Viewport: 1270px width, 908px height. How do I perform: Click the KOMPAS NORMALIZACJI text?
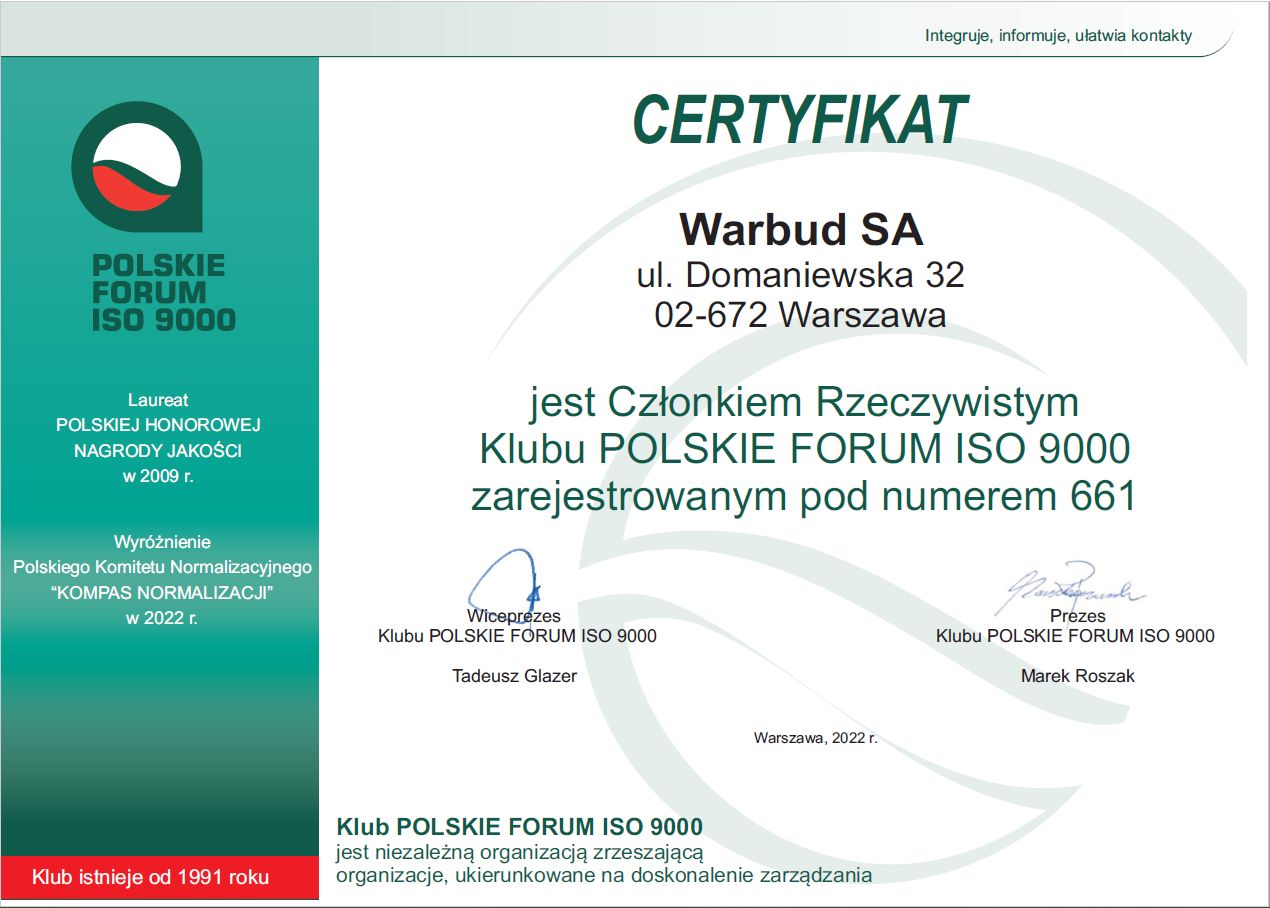162,592
